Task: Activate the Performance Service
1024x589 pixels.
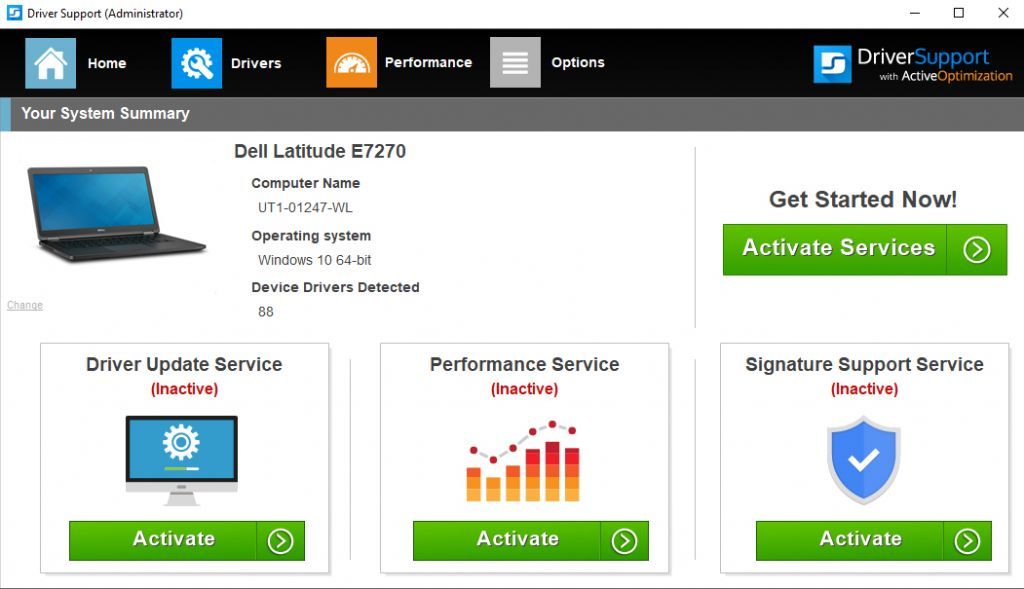Action: tap(530, 541)
